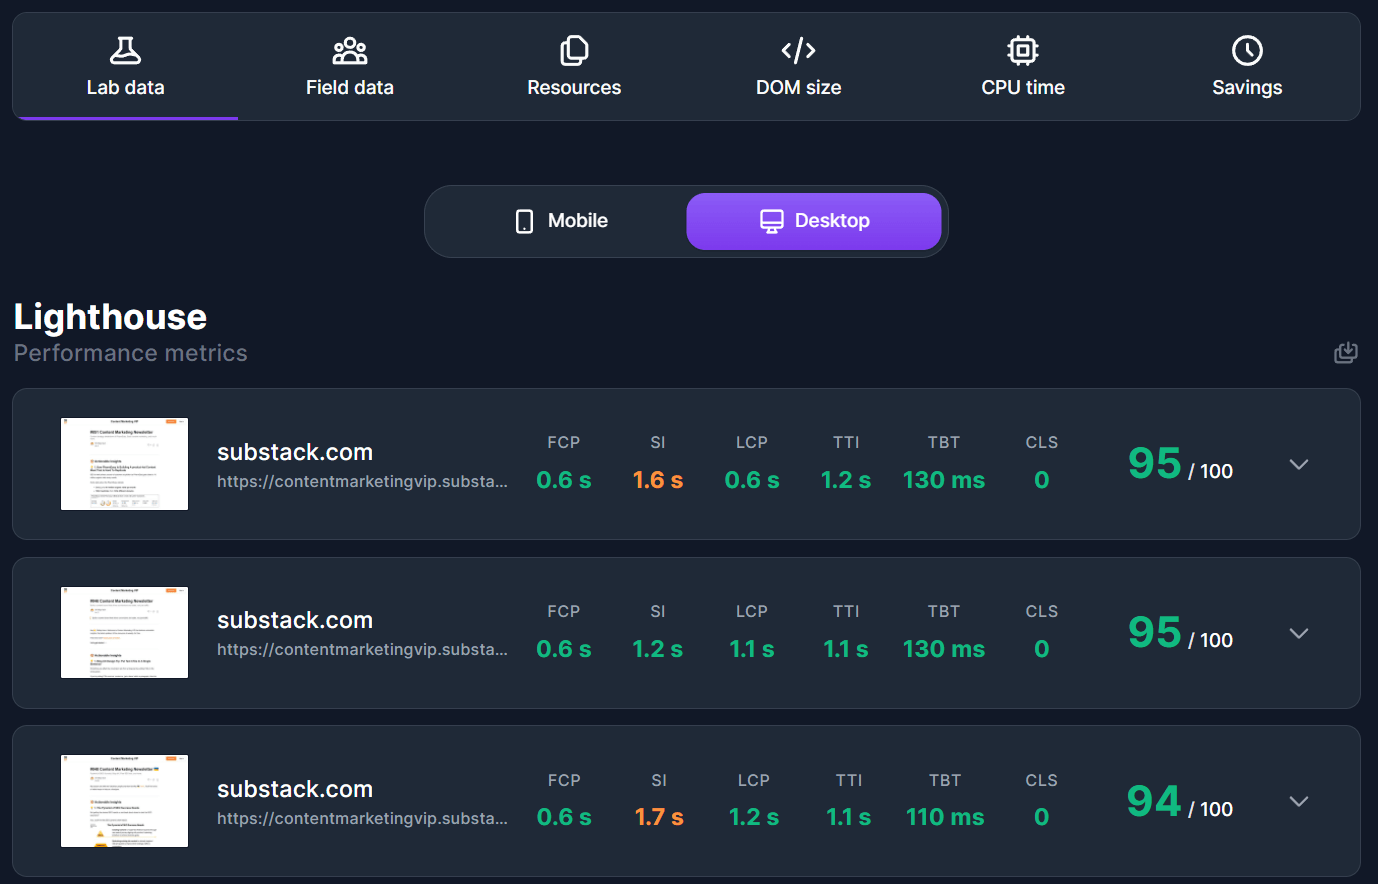The width and height of the screenshot is (1378, 884).
Task: Click the people icon above Field data
Action: point(350,50)
